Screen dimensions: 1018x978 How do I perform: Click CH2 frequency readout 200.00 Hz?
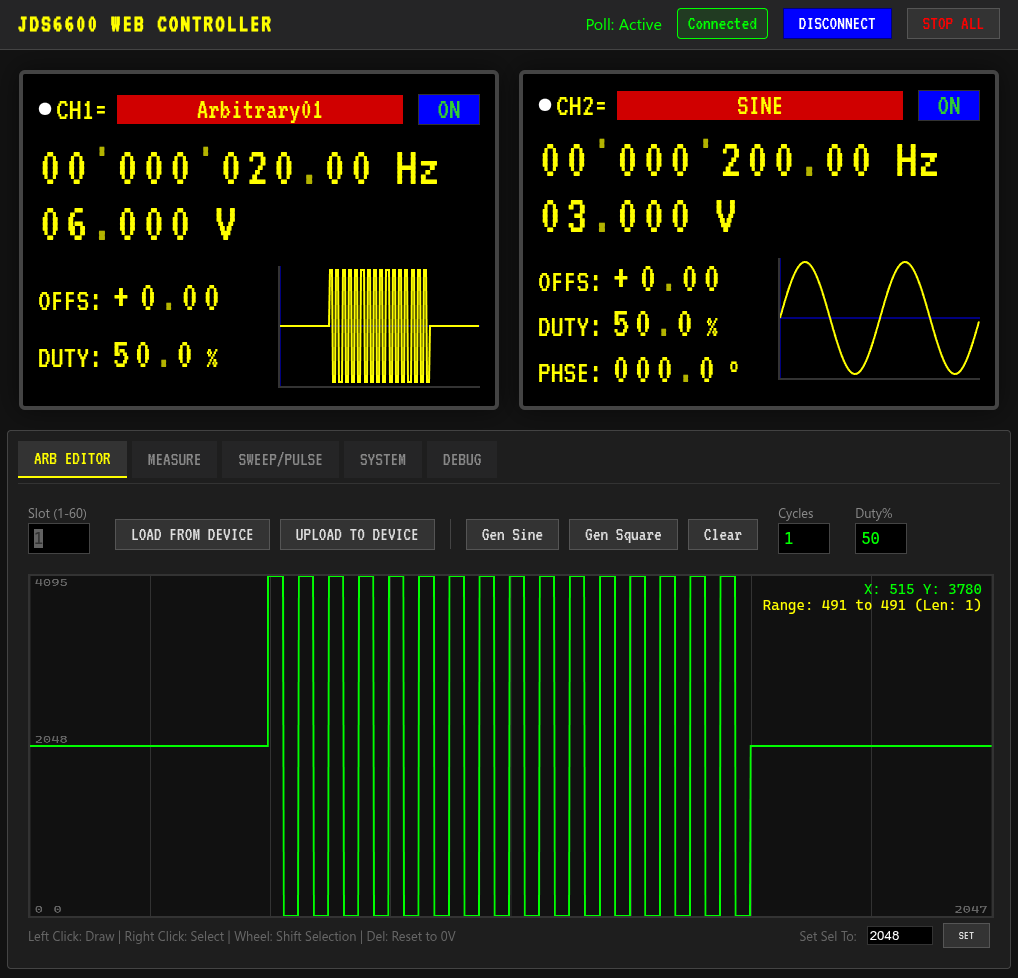(x=739, y=160)
